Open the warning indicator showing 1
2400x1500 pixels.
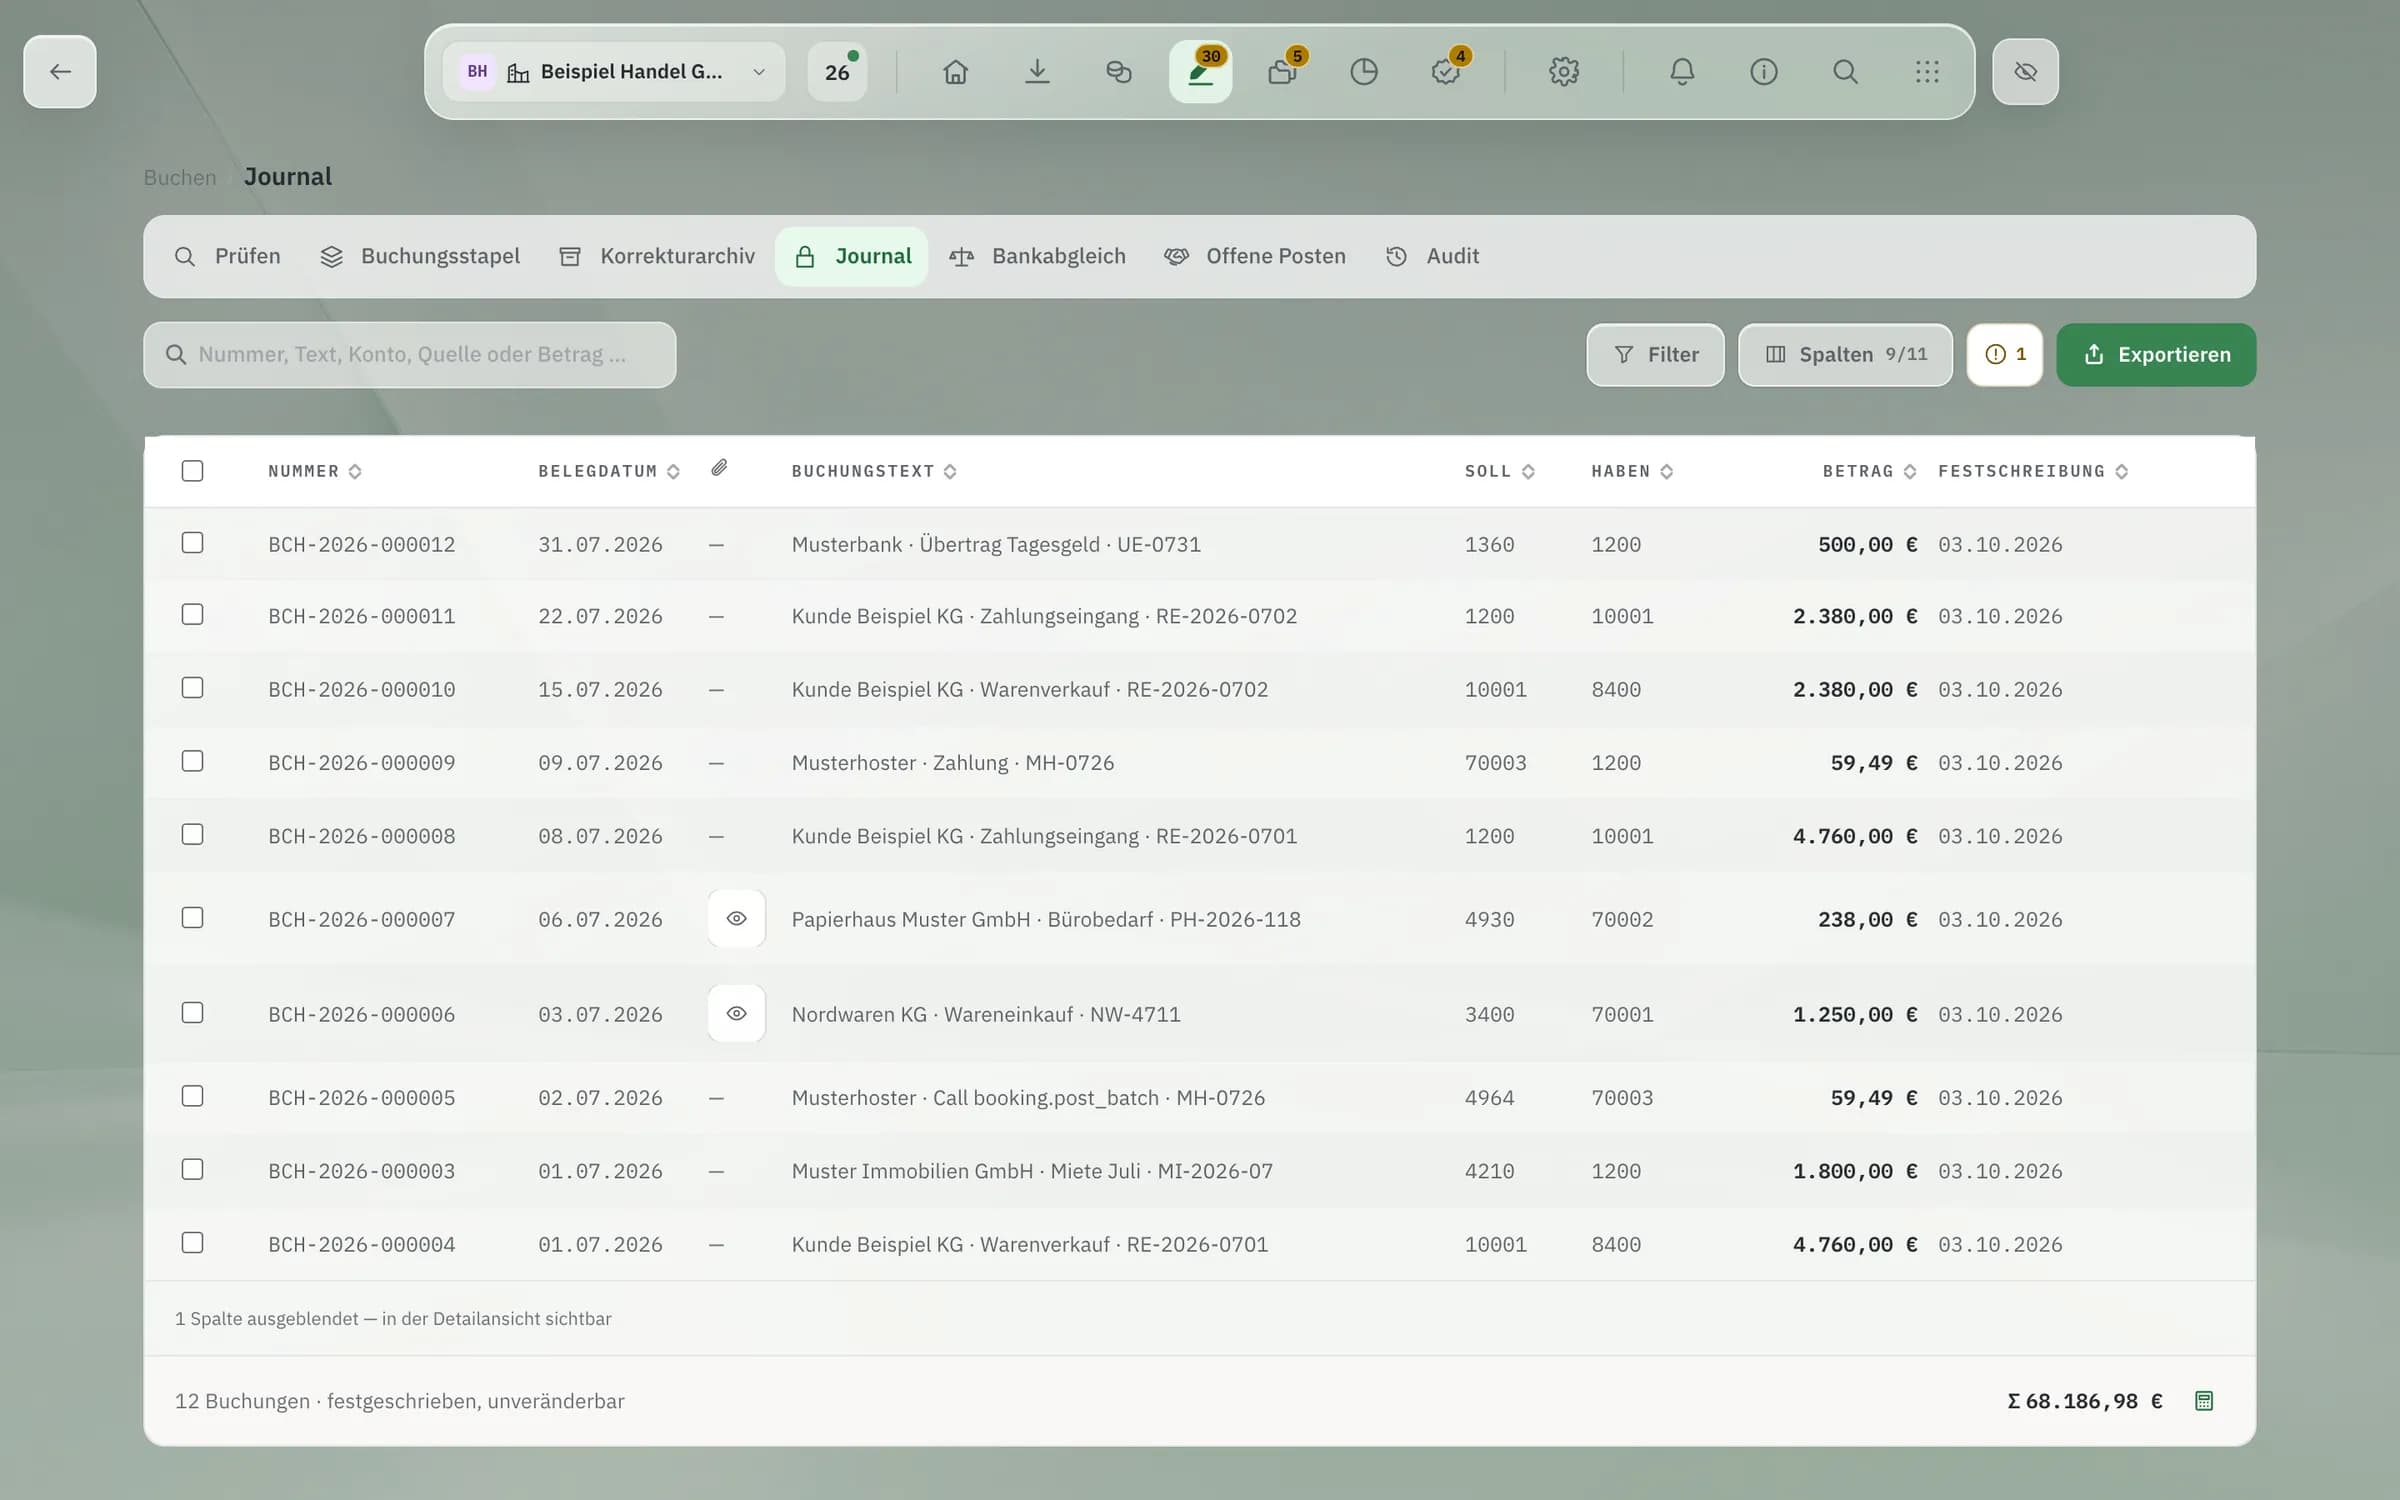point(2004,355)
